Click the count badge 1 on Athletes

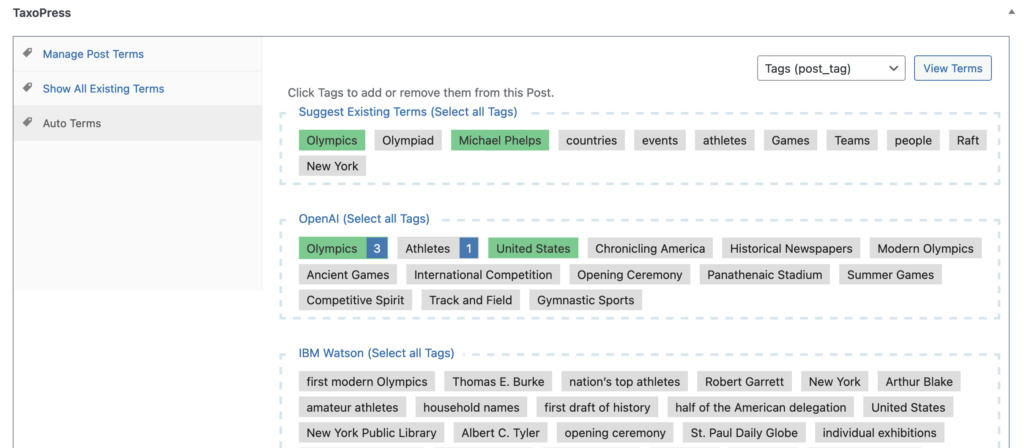click(470, 249)
